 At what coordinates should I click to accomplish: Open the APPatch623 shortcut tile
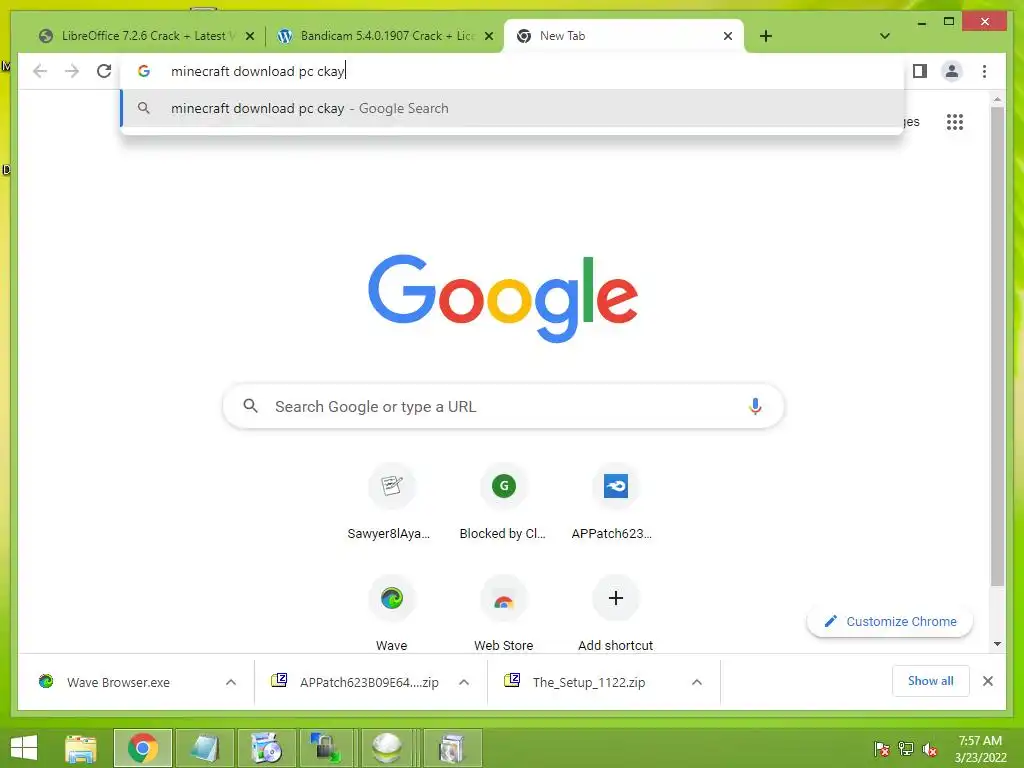[615, 502]
